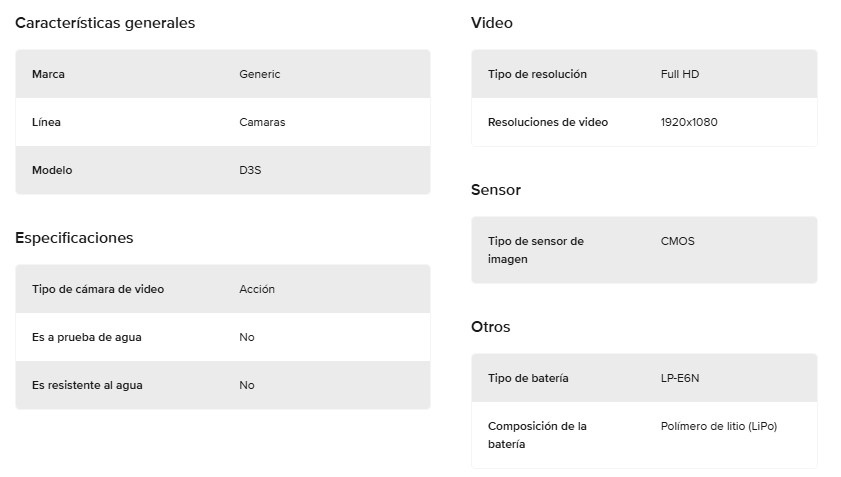Select the "Tipo de resolución" label
The image size is (841, 477).
(x=537, y=74)
